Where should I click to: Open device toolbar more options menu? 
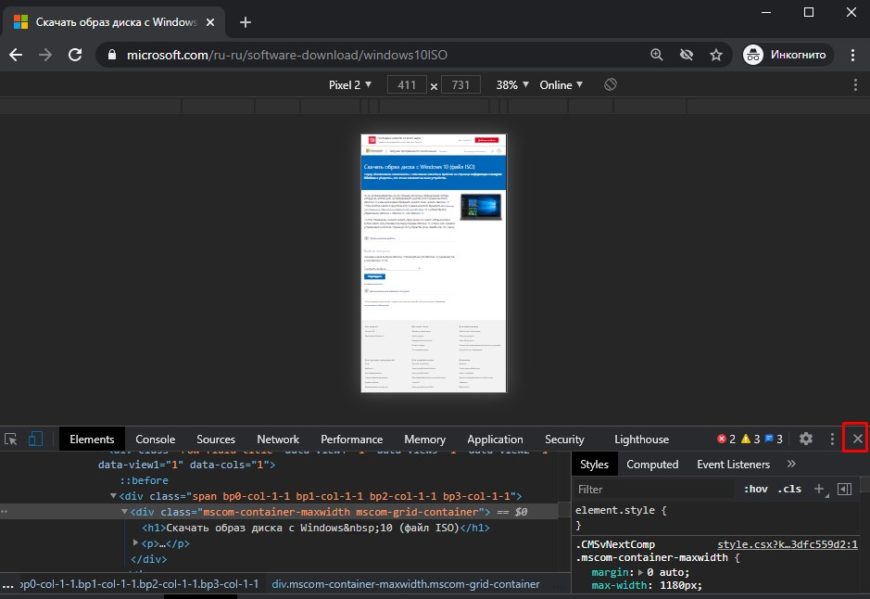(856, 84)
